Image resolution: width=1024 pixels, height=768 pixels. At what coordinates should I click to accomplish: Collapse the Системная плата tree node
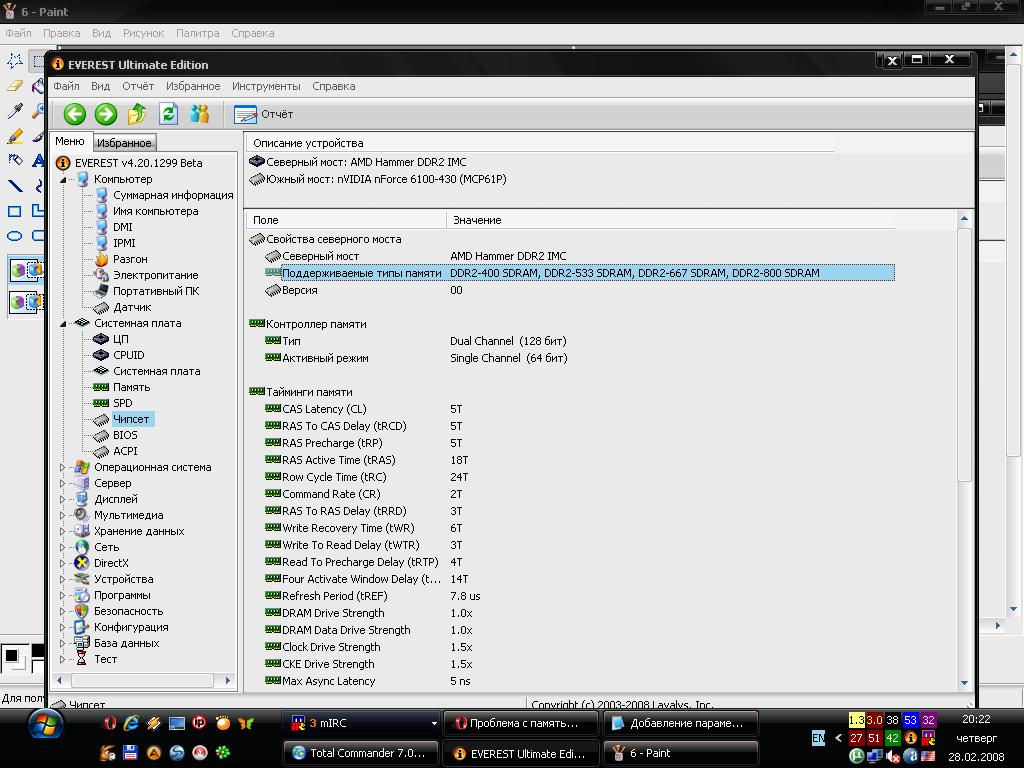point(63,323)
